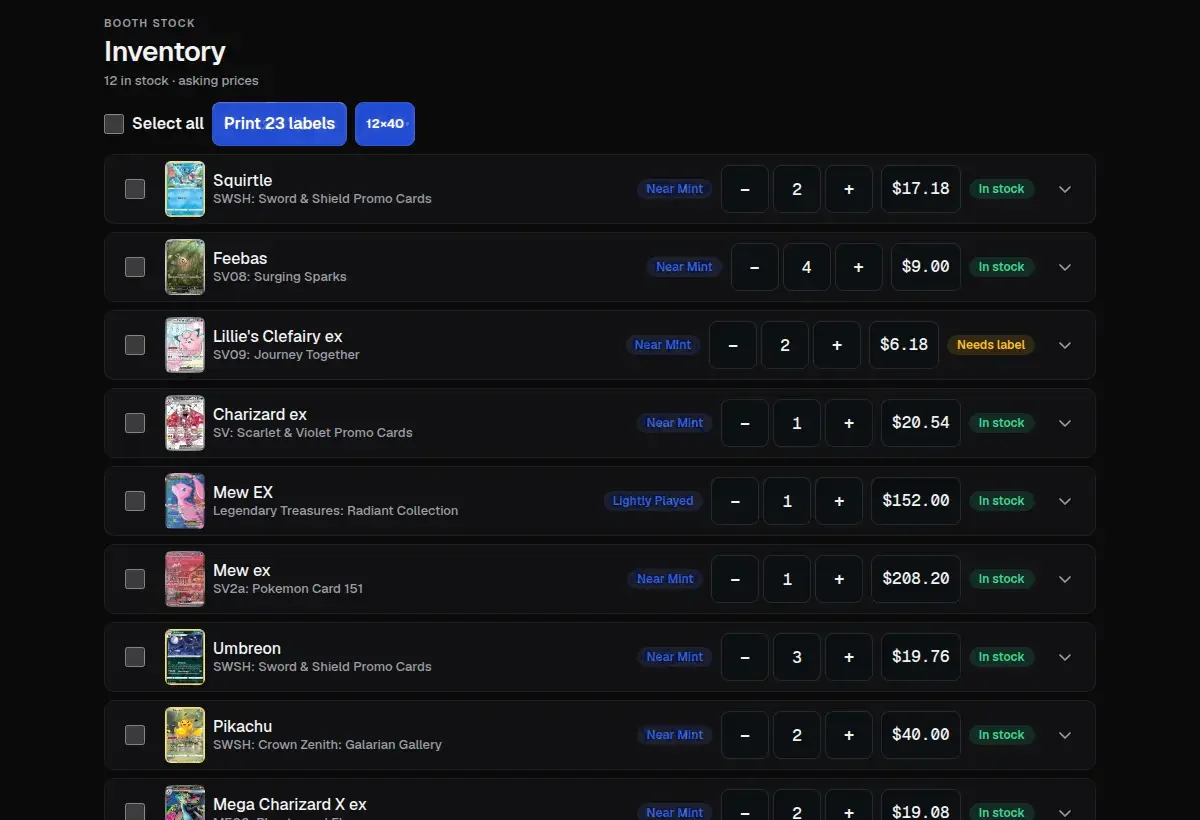Tick checkbox for Mew ex SV2a
This screenshot has height=820, width=1200.
point(135,579)
